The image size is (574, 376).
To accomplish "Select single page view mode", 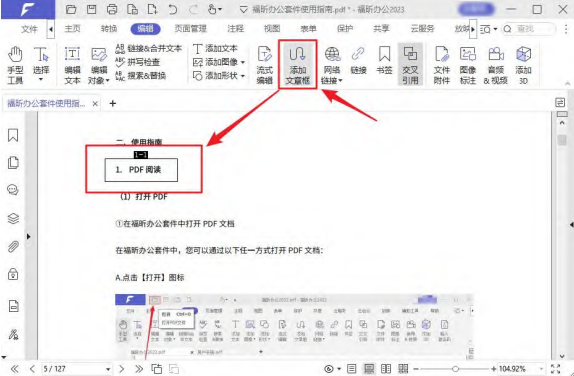I will (351, 369).
